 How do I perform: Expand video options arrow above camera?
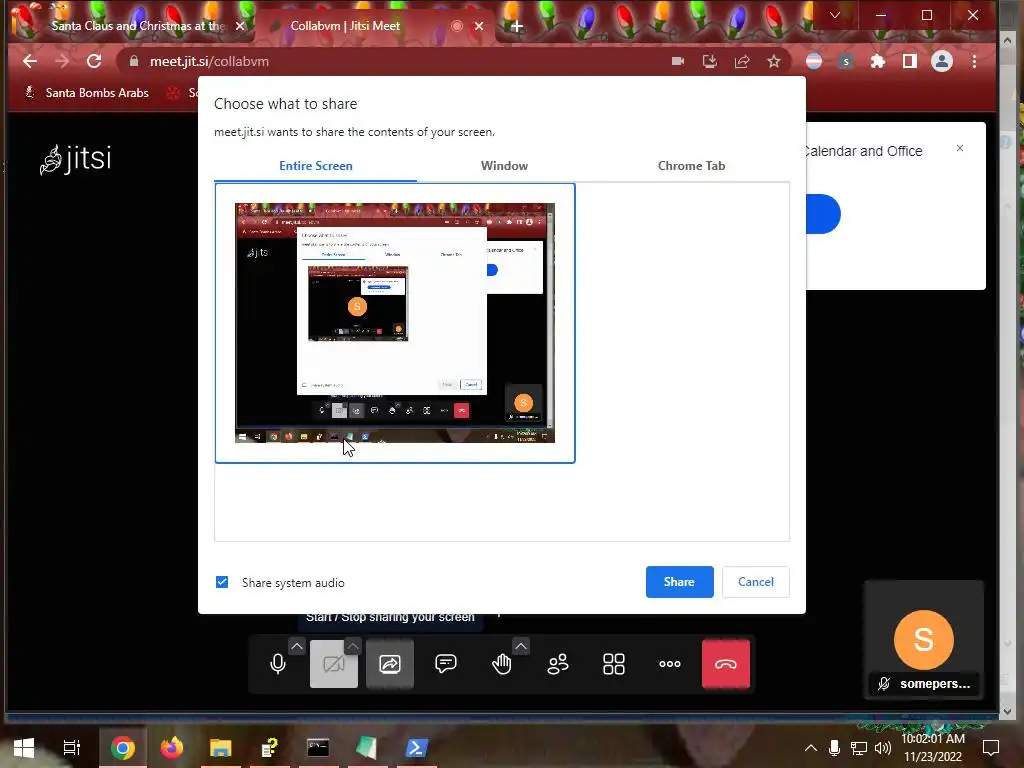(x=353, y=646)
